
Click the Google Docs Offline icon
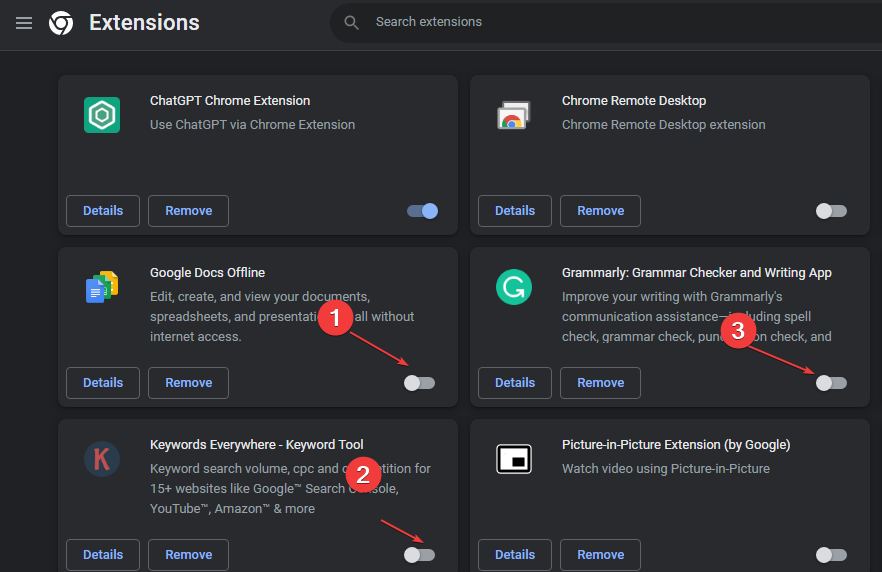pos(102,288)
